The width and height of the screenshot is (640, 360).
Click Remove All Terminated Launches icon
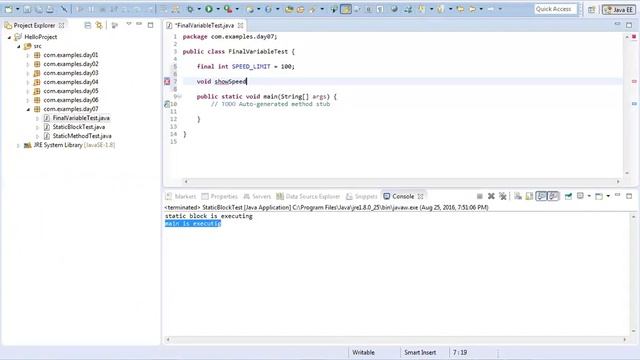[503, 196]
